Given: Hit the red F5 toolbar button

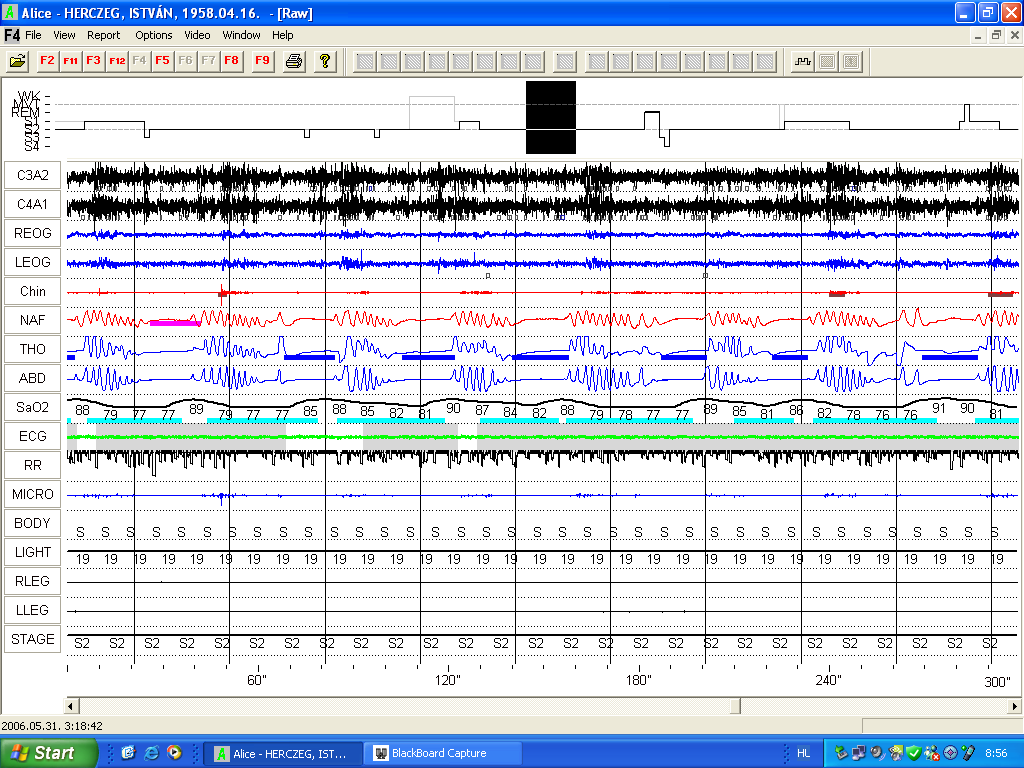Looking at the screenshot, I should (x=163, y=61).
